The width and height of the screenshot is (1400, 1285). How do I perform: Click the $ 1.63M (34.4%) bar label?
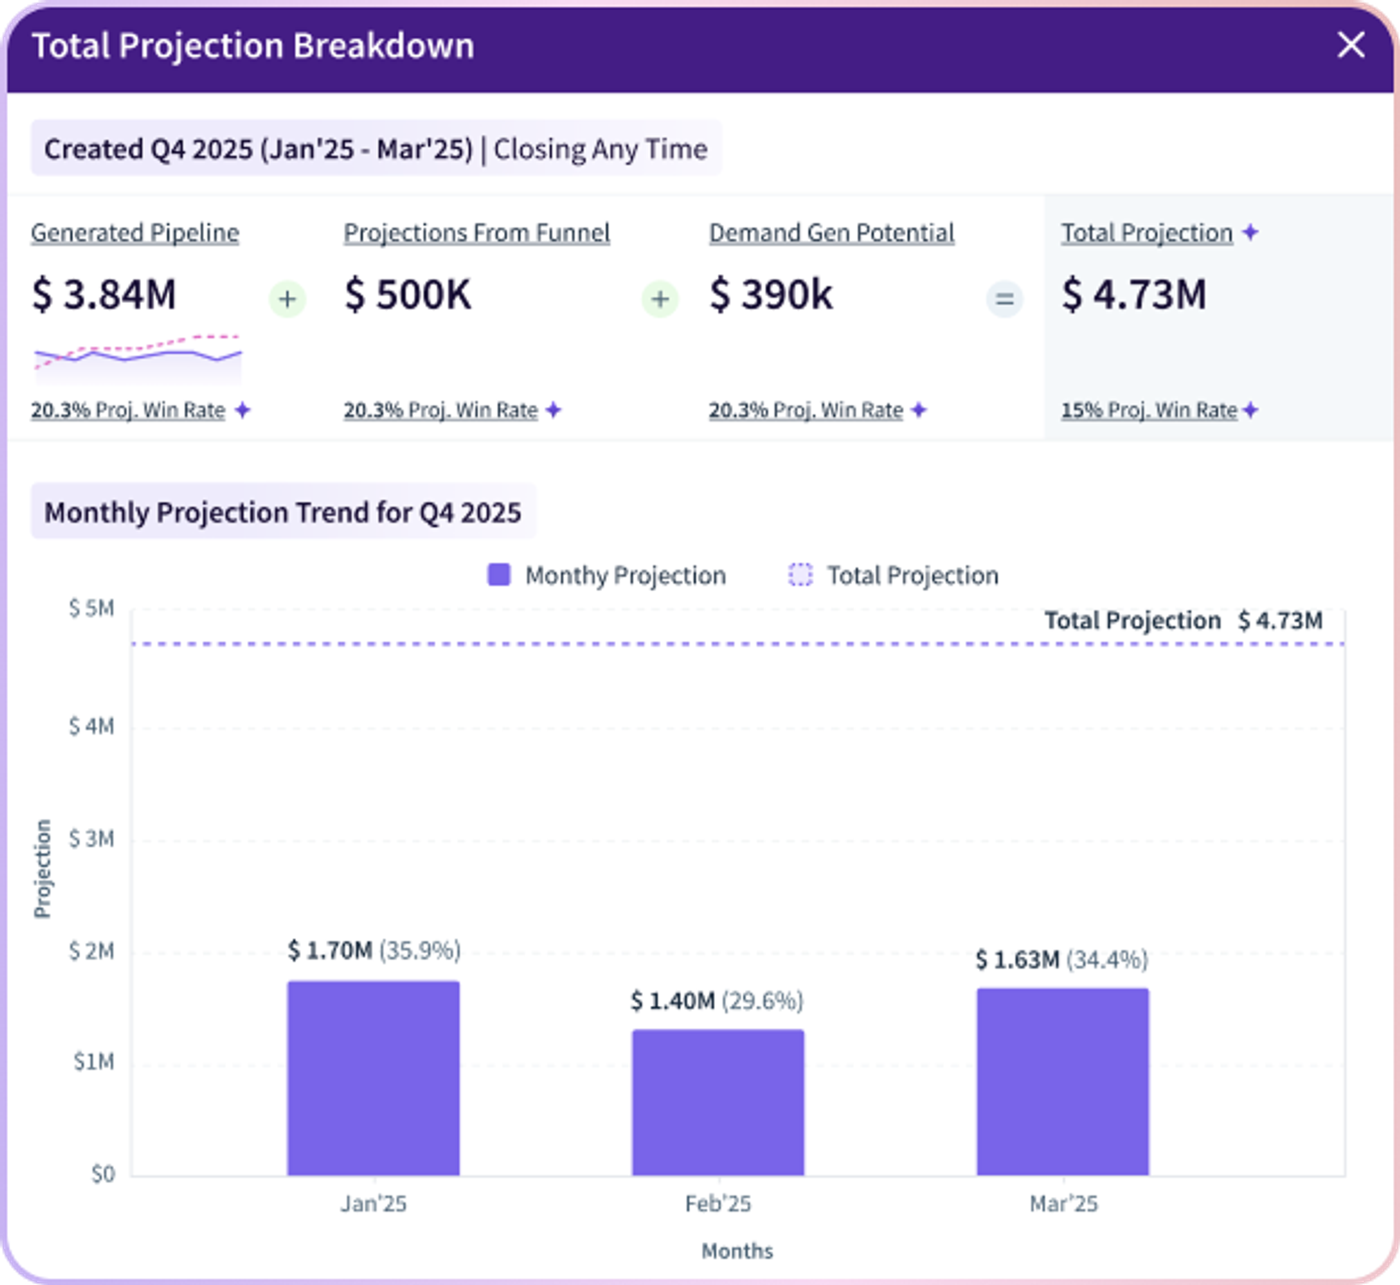point(1062,960)
